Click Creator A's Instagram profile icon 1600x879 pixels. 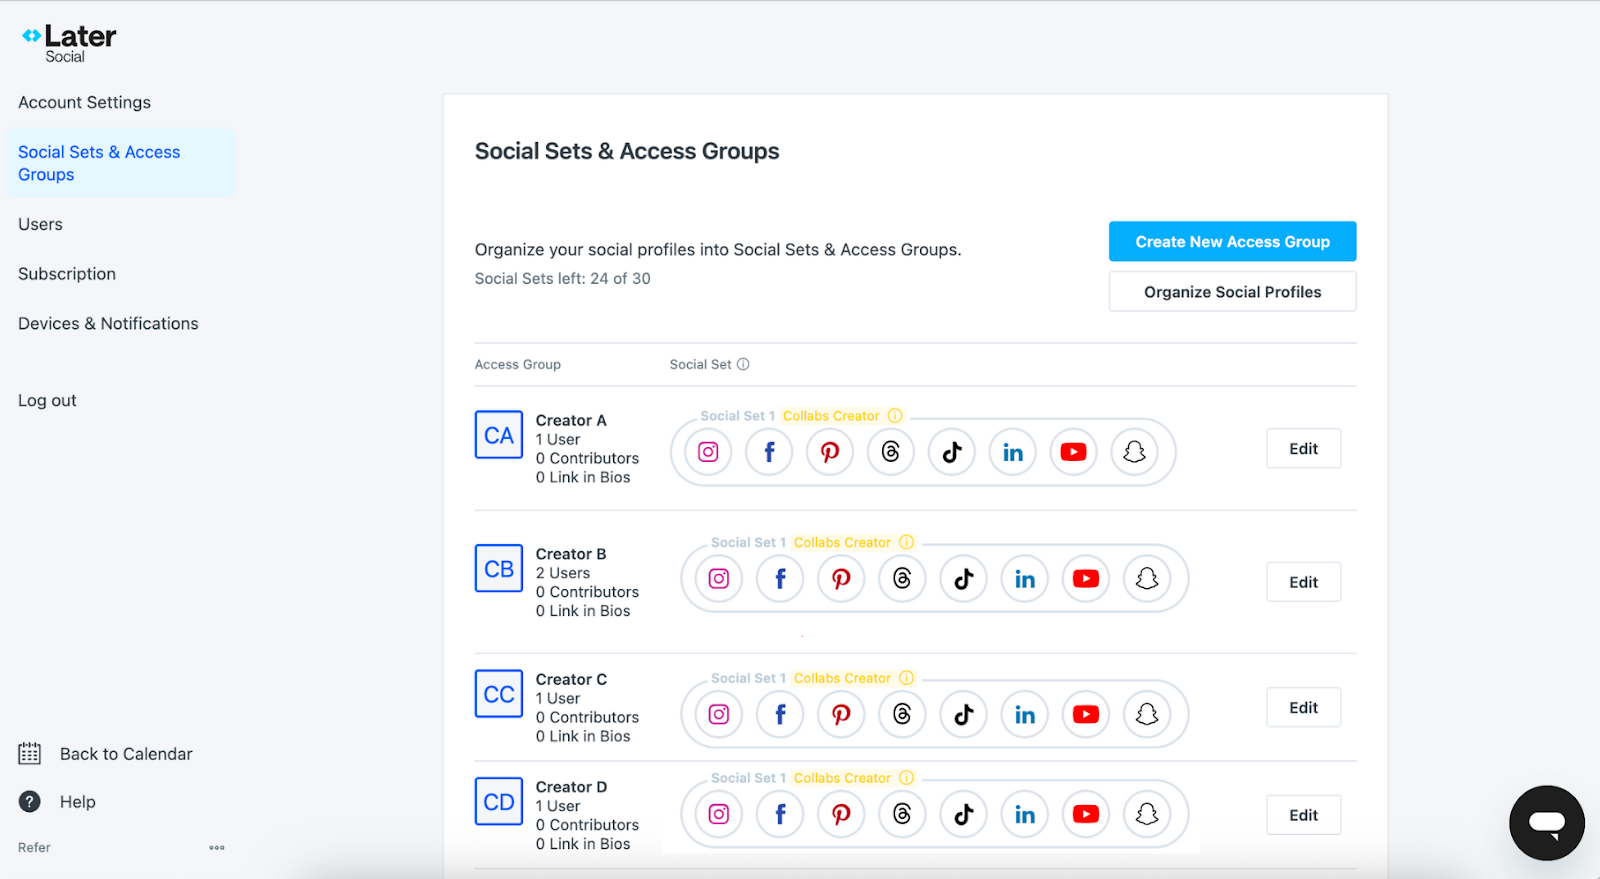(x=708, y=452)
